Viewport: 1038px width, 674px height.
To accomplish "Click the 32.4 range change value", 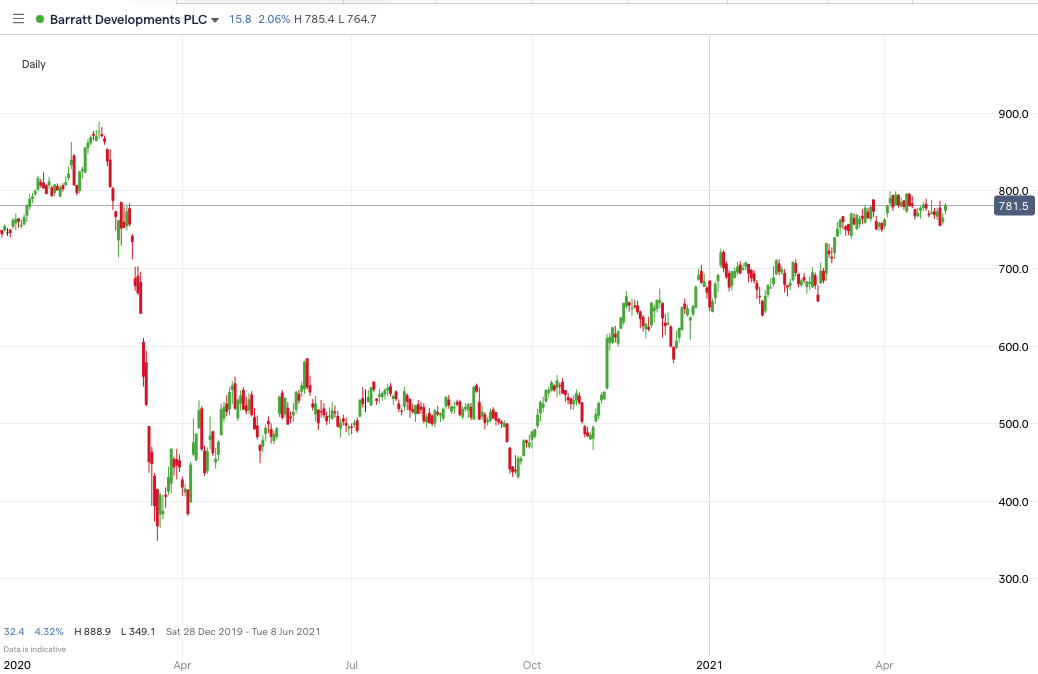I will [12, 631].
